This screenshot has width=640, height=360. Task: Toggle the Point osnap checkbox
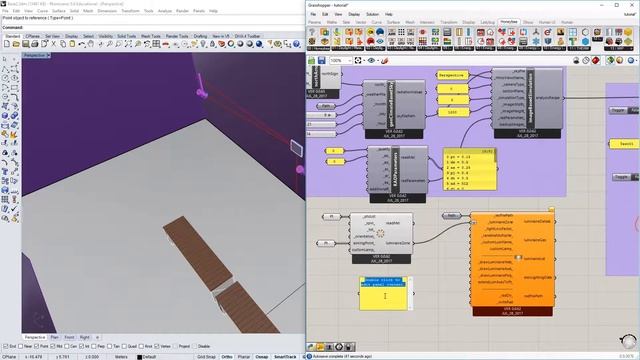click(x=36, y=346)
